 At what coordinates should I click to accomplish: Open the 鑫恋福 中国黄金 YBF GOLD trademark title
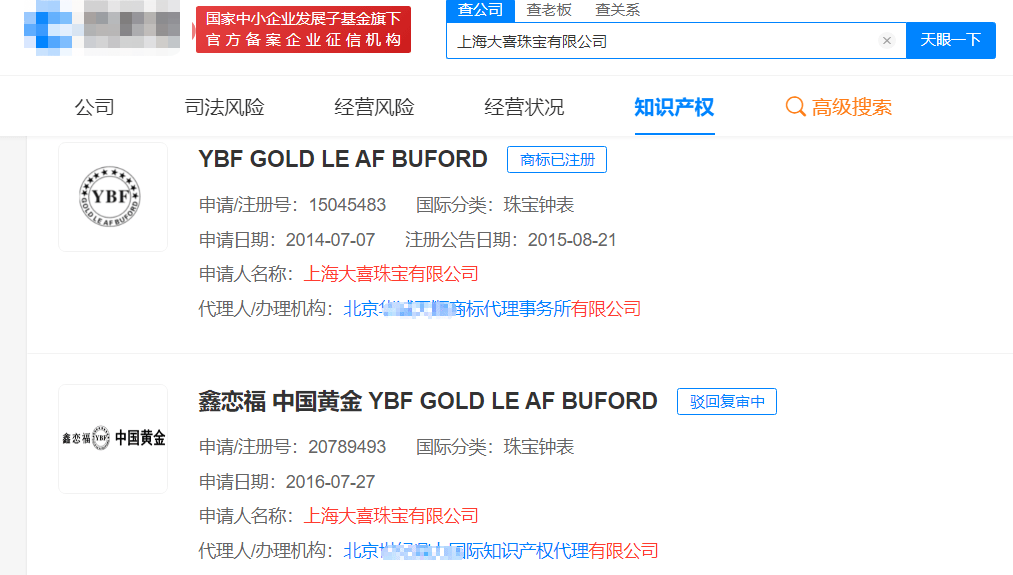[x=428, y=401]
